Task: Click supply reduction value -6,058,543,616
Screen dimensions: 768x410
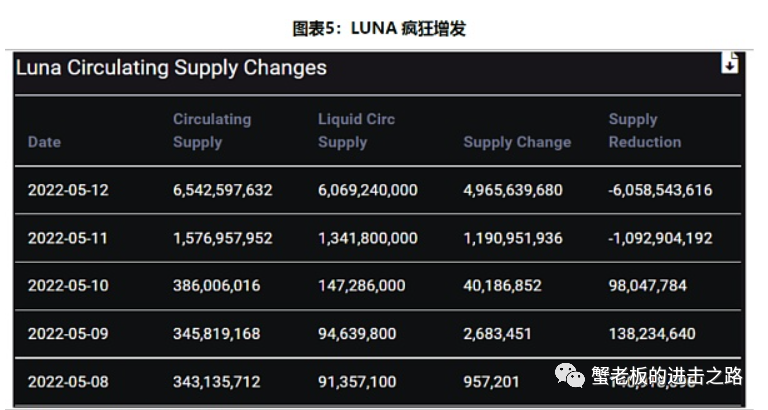Action: pos(660,190)
